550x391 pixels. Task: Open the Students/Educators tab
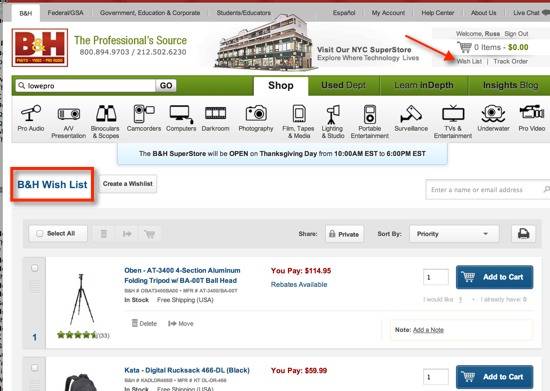[x=243, y=13]
